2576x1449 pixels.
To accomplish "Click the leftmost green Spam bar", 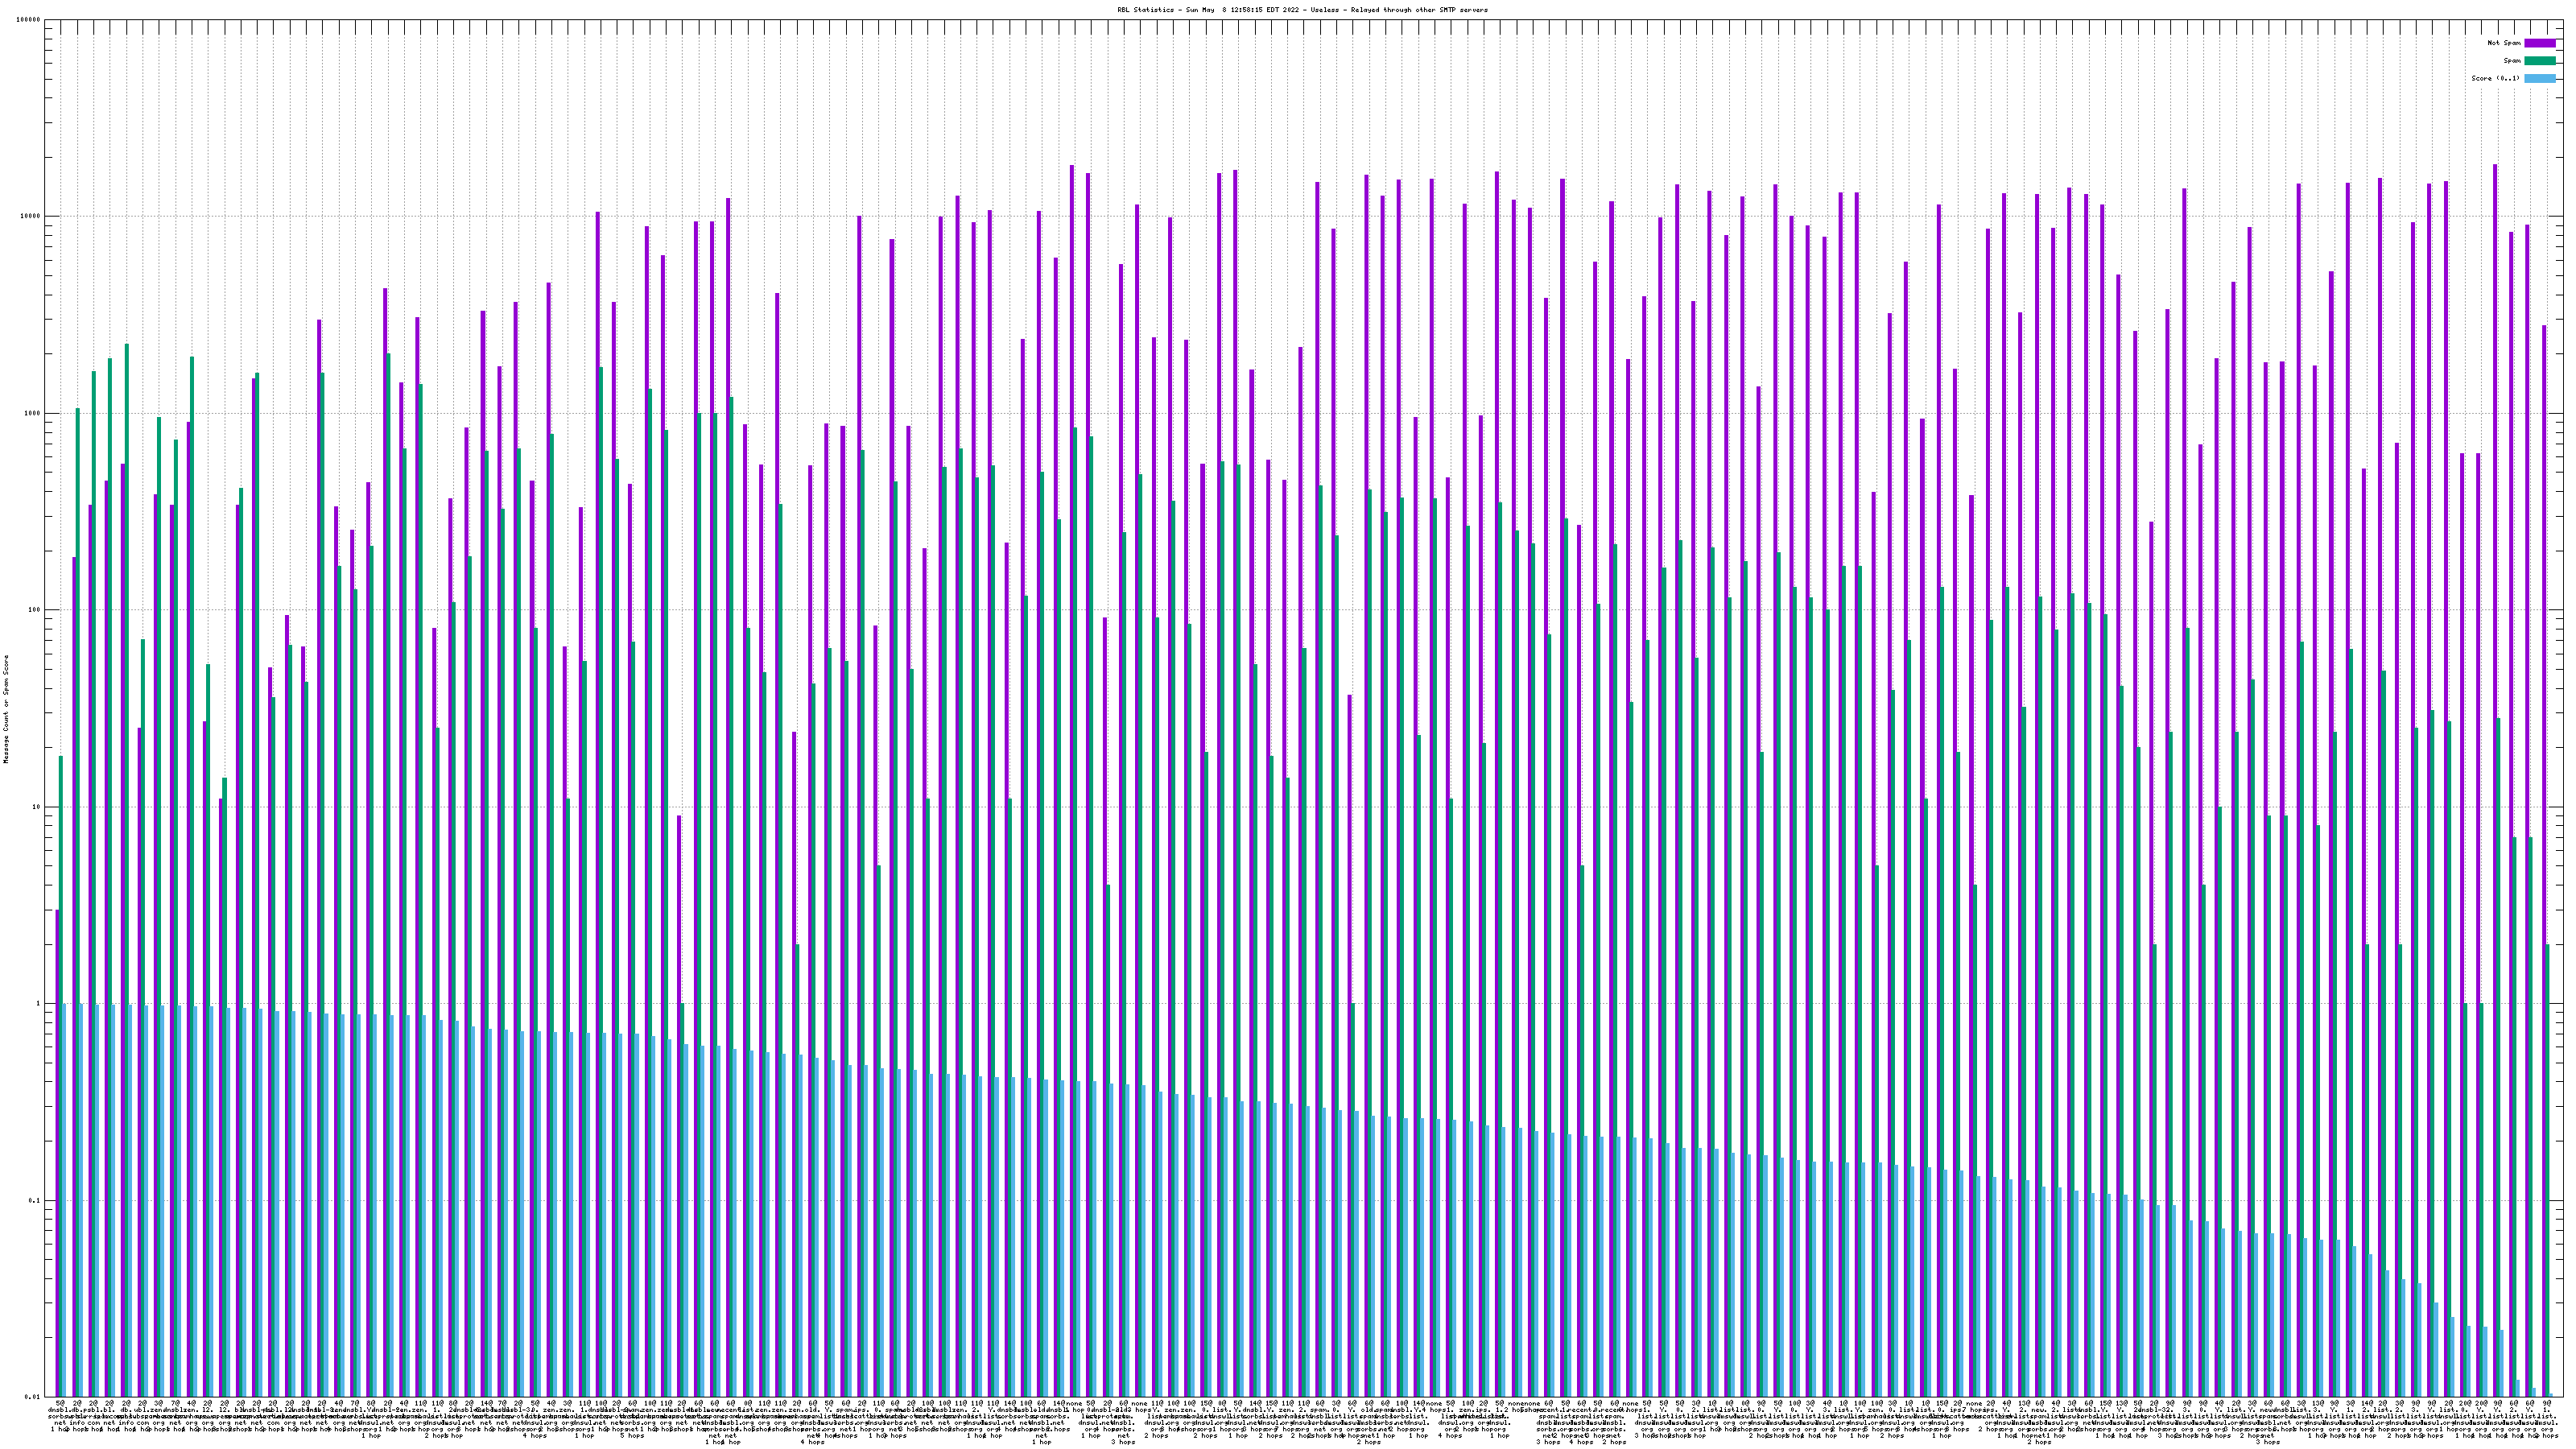I will 61,1075.
